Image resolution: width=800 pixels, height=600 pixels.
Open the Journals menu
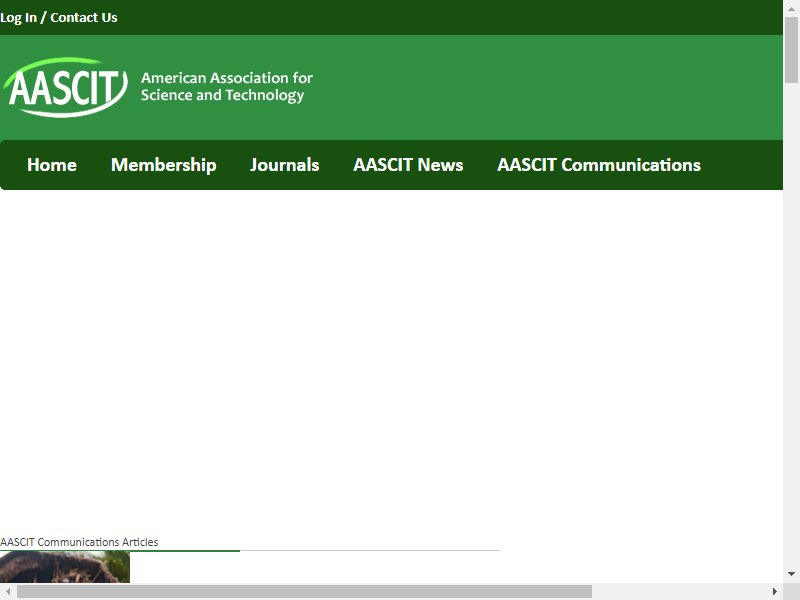[x=285, y=165]
